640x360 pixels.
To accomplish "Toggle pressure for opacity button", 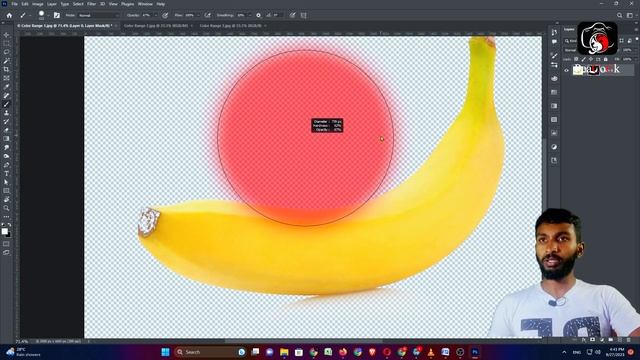I will click(165, 15).
